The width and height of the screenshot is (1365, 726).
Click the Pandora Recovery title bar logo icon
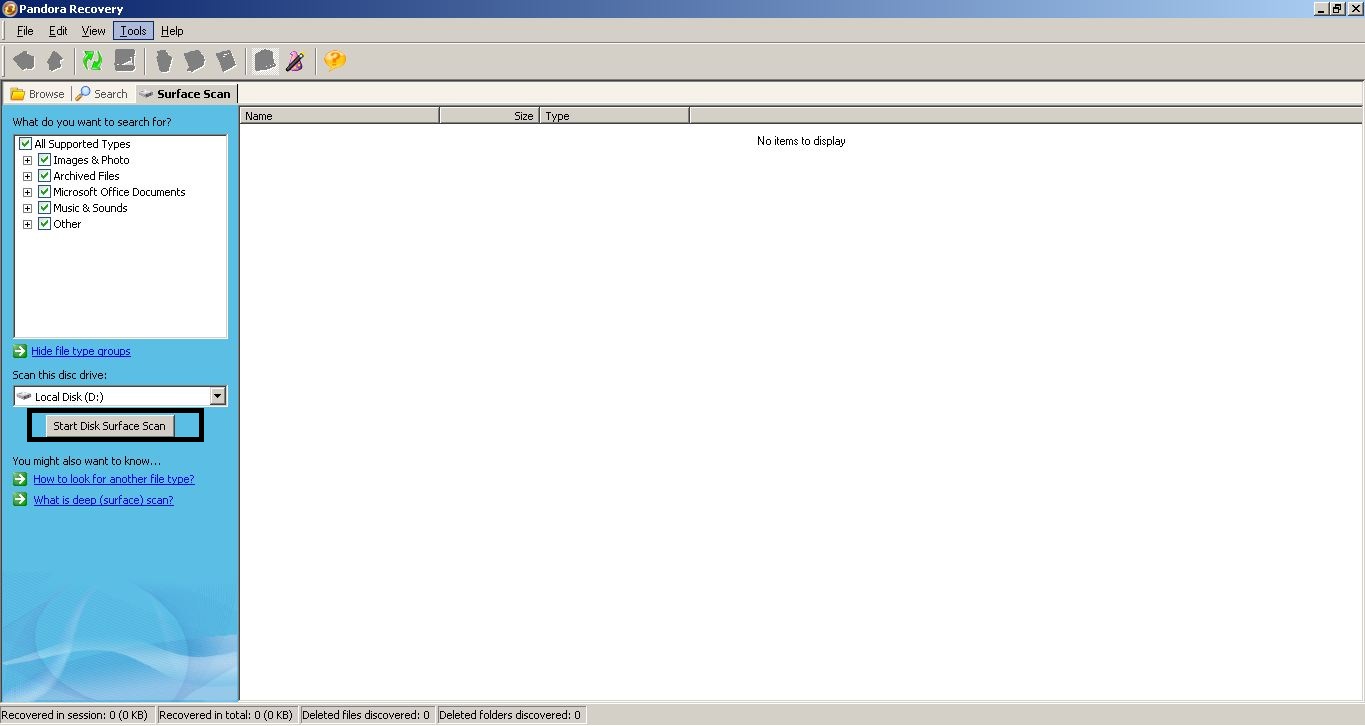click(x=9, y=9)
